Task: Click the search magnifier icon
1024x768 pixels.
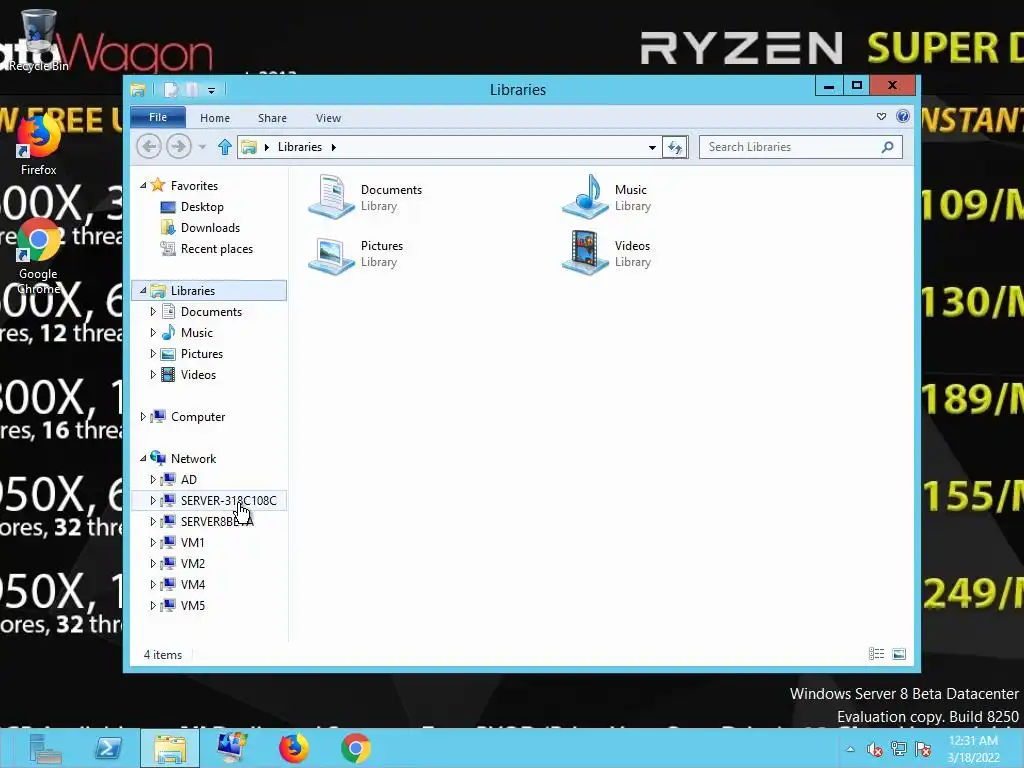Action: pyautogui.click(x=888, y=147)
